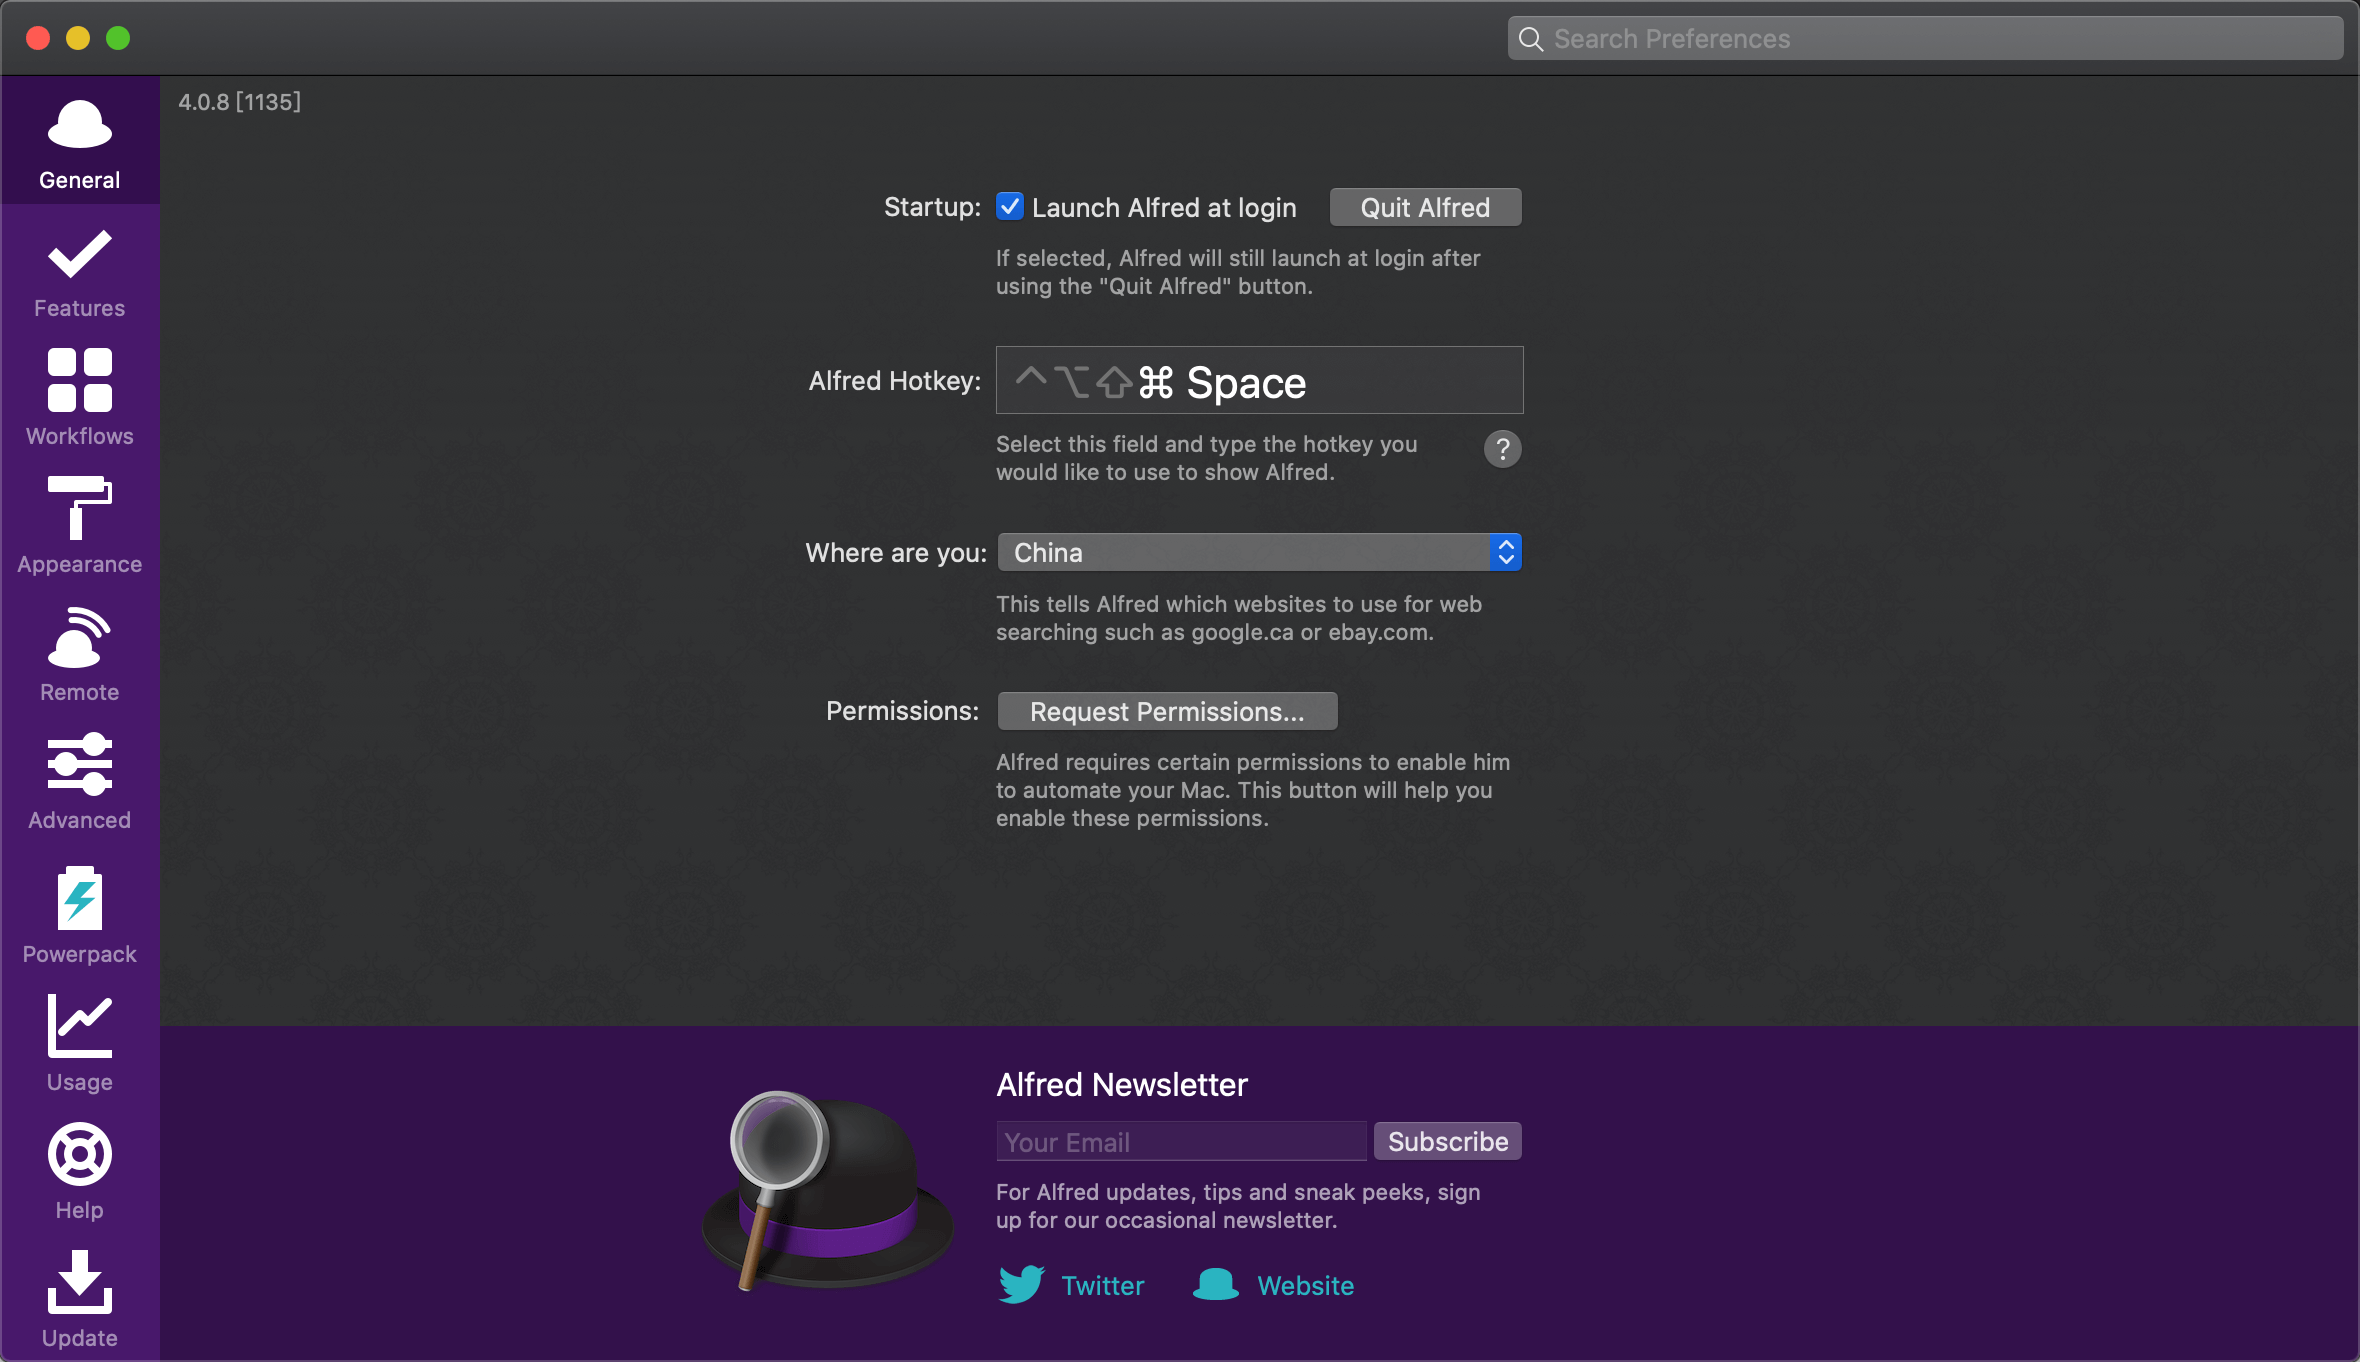Screen dimensions: 2360x1362
Task: Click the search magnifier icon
Action: 1530,39
